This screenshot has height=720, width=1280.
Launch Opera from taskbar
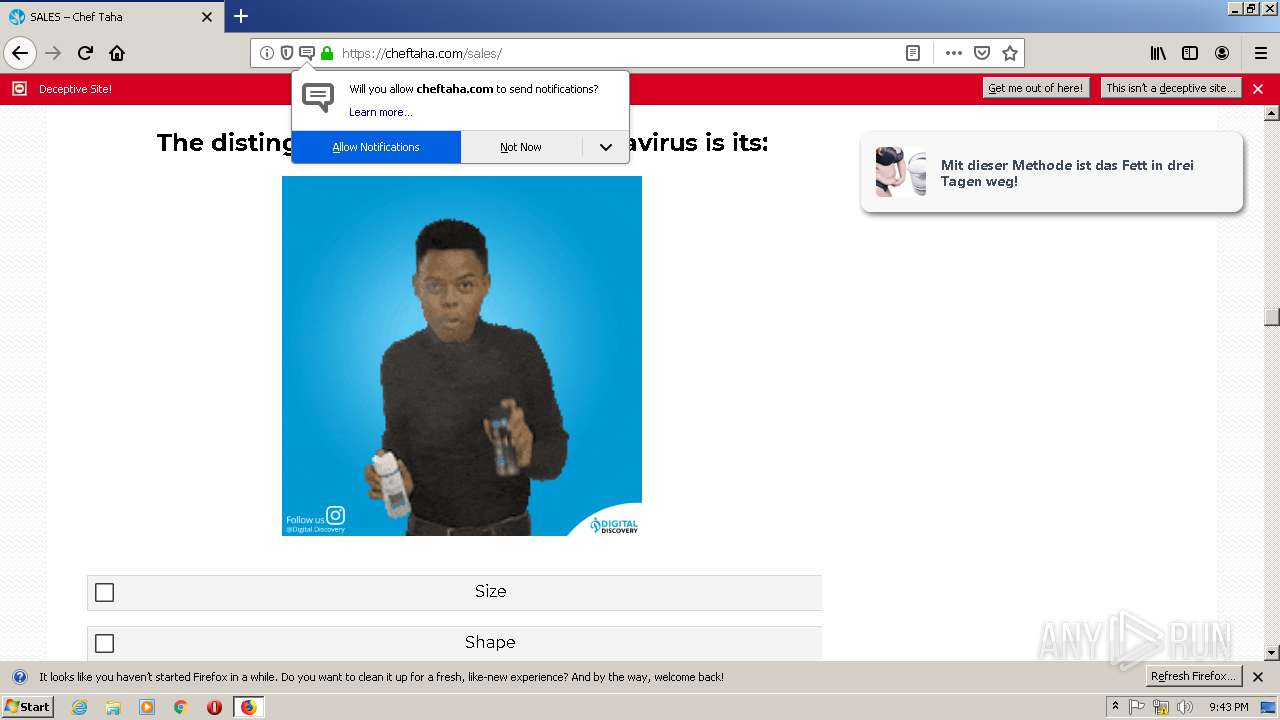click(214, 707)
